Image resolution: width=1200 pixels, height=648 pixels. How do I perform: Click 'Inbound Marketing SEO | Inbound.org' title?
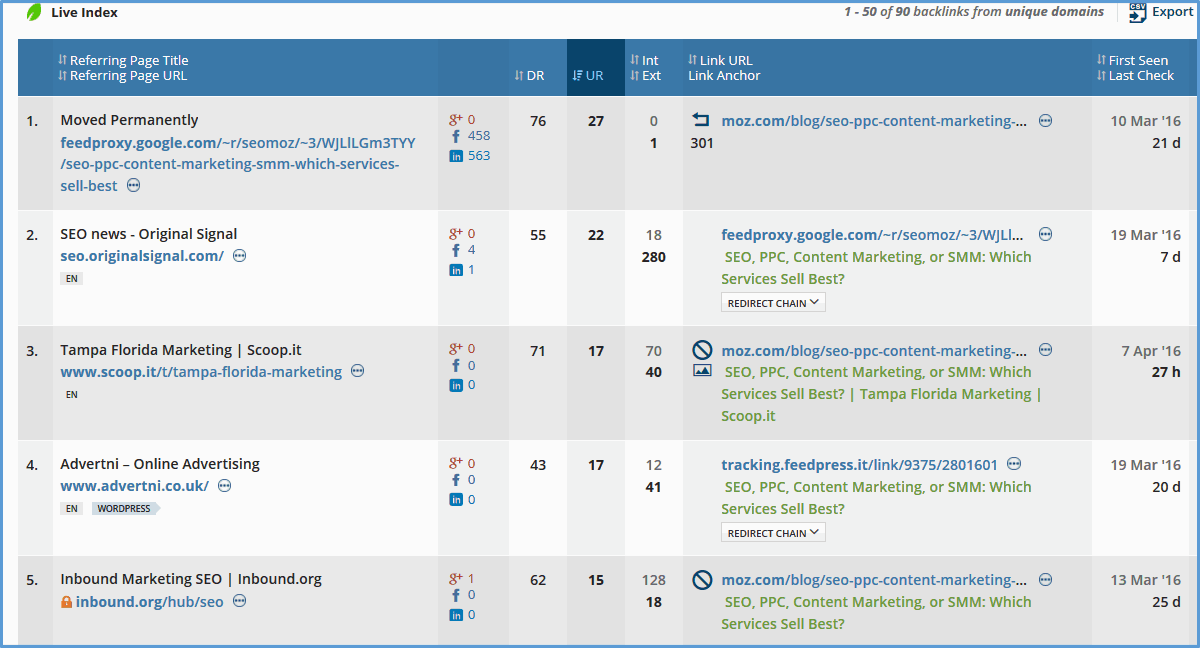[191, 579]
